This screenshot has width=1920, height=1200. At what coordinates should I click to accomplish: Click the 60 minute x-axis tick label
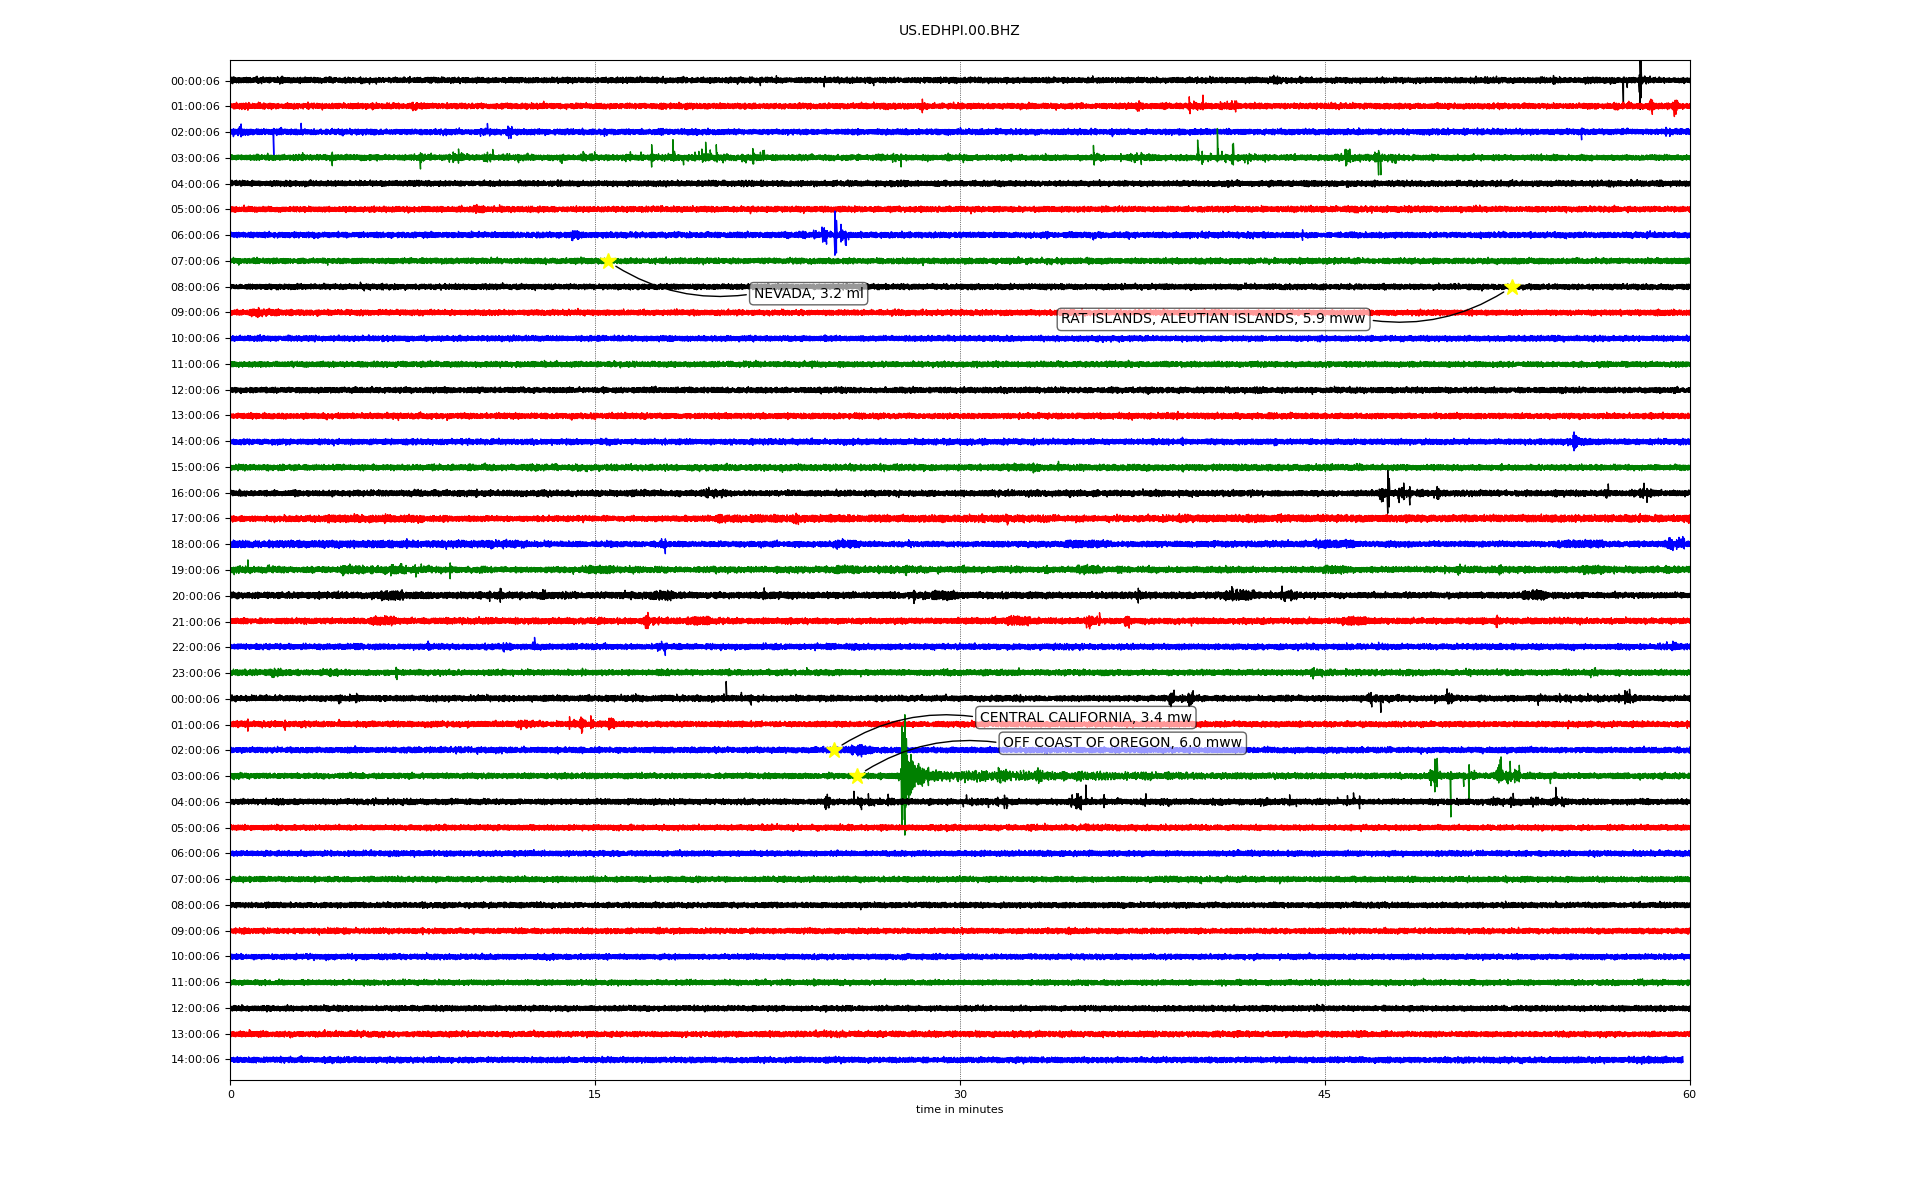tap(1689, 1095)
